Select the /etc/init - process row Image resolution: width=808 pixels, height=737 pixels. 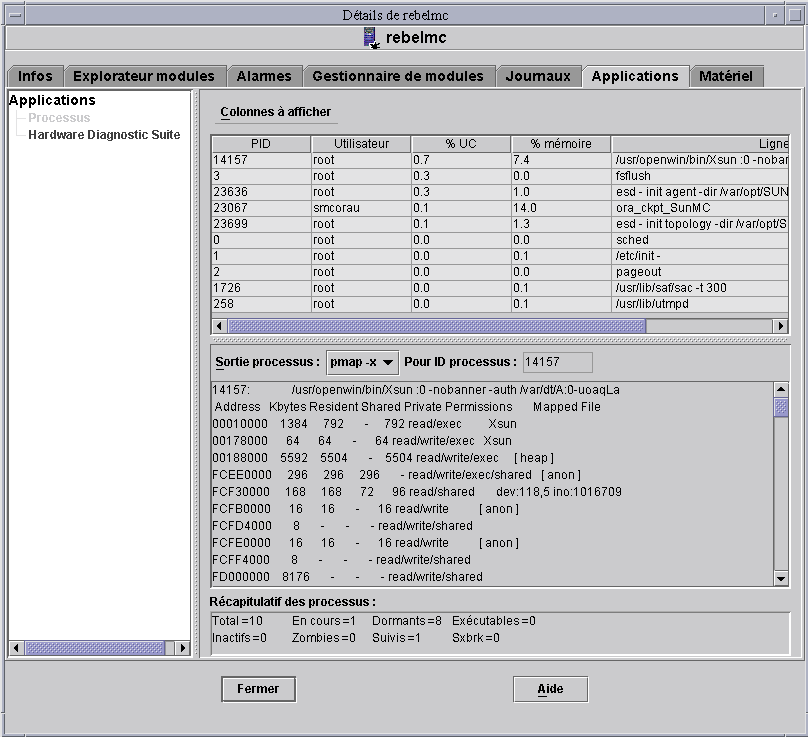coord(500,256)
